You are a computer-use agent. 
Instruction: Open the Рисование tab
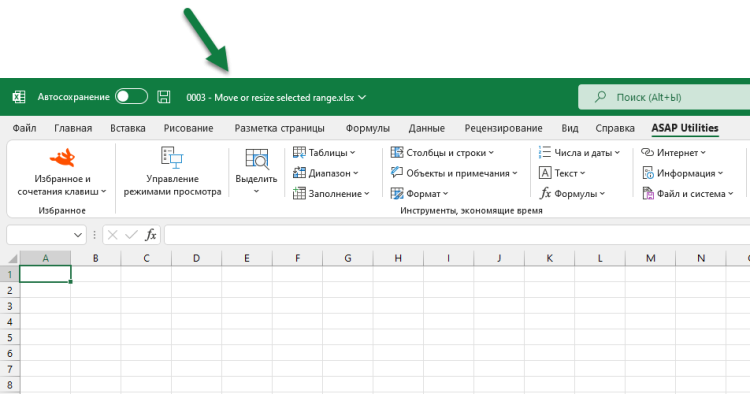pos(188,128)
